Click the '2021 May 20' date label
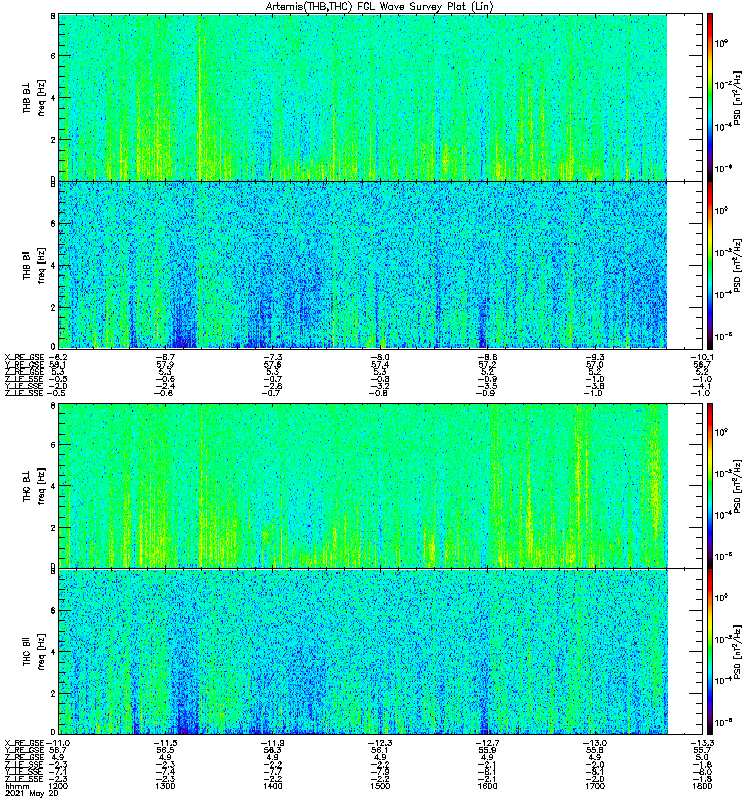Viewport: 750px width, 800px height. tap(32, 794)
